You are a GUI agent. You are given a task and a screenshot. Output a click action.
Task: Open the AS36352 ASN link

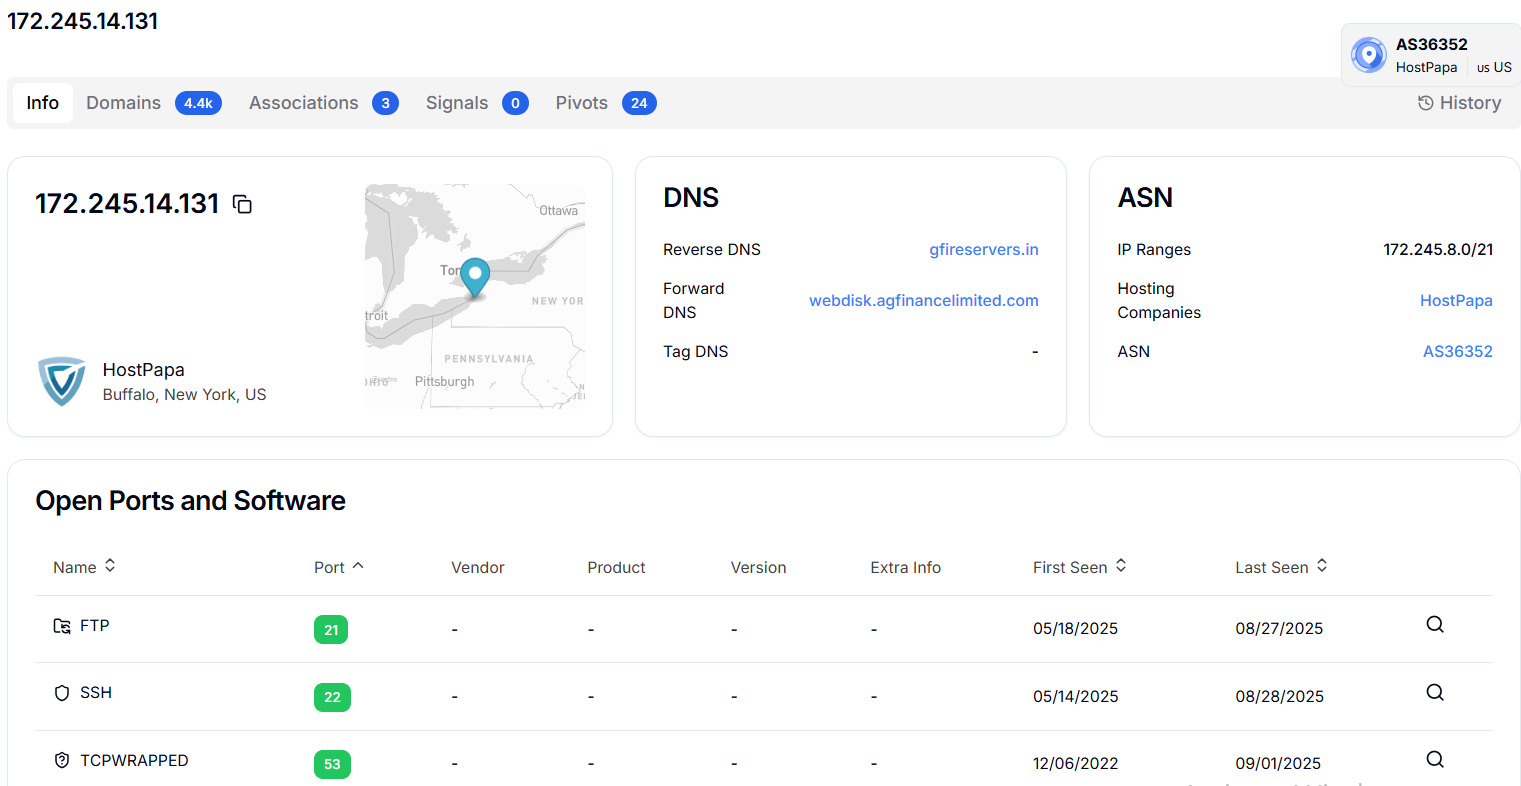click(1458, 352)
